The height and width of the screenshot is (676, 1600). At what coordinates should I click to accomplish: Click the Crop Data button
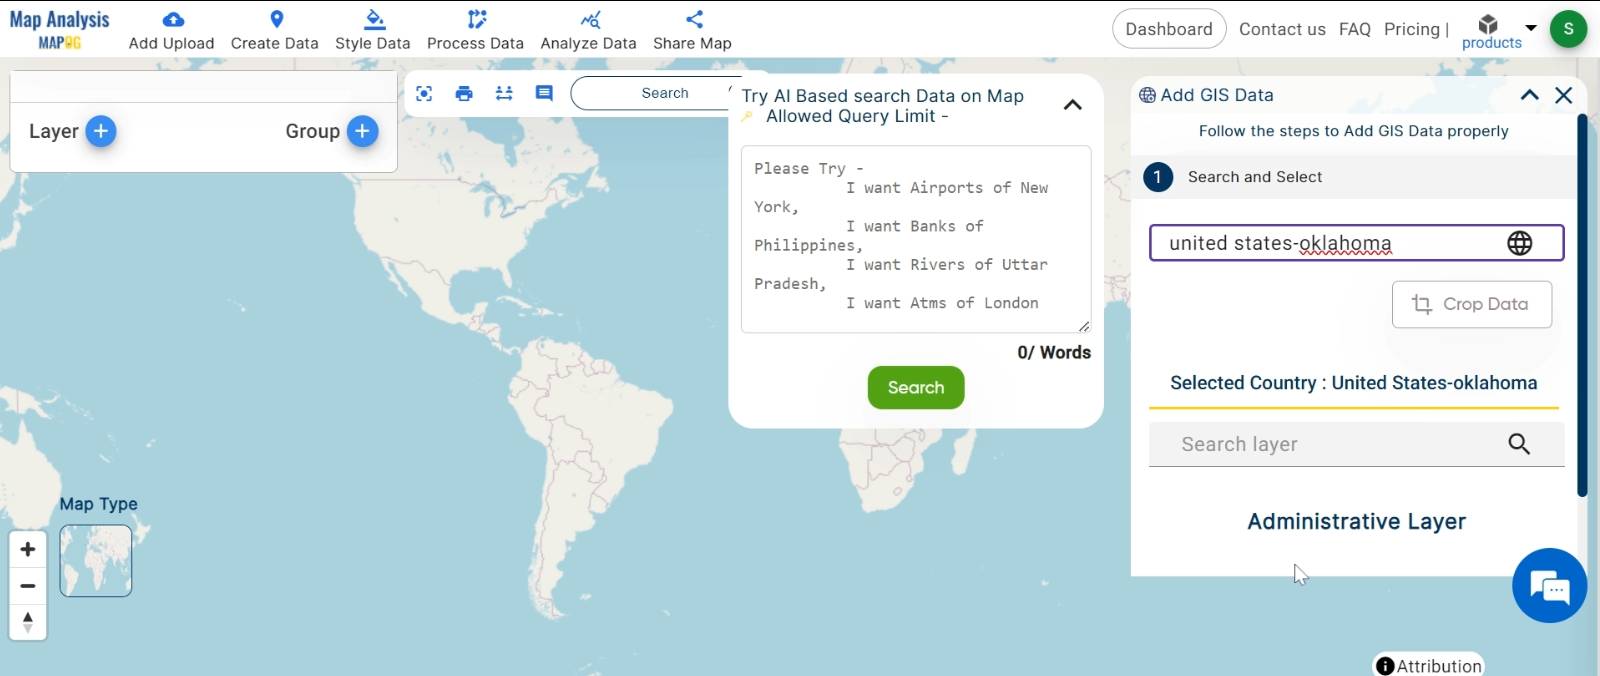click(x=1471, y=304)
